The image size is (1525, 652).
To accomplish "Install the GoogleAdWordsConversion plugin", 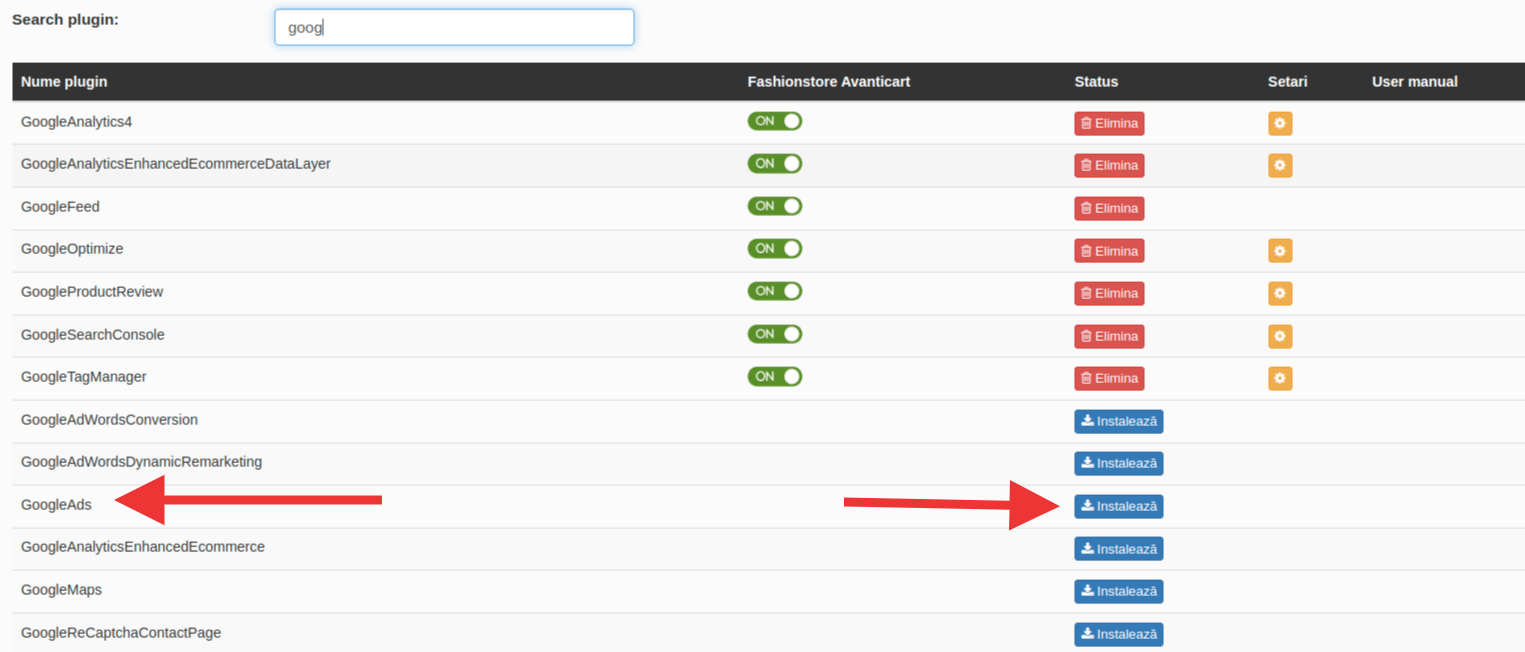I will tap(1119, 421).
